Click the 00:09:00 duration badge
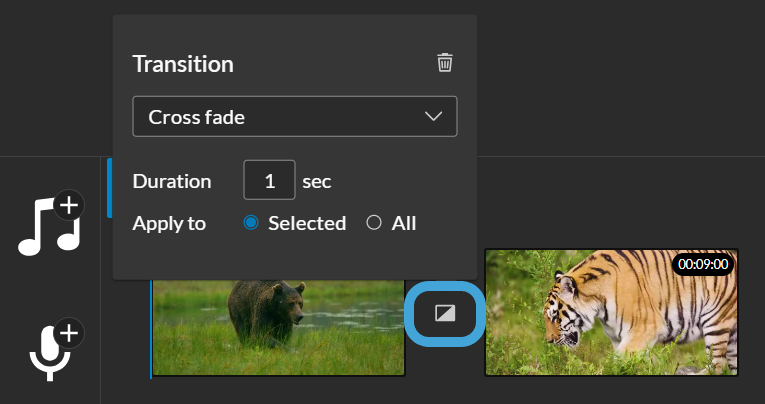The image size is (765, 404). [703, 264]
